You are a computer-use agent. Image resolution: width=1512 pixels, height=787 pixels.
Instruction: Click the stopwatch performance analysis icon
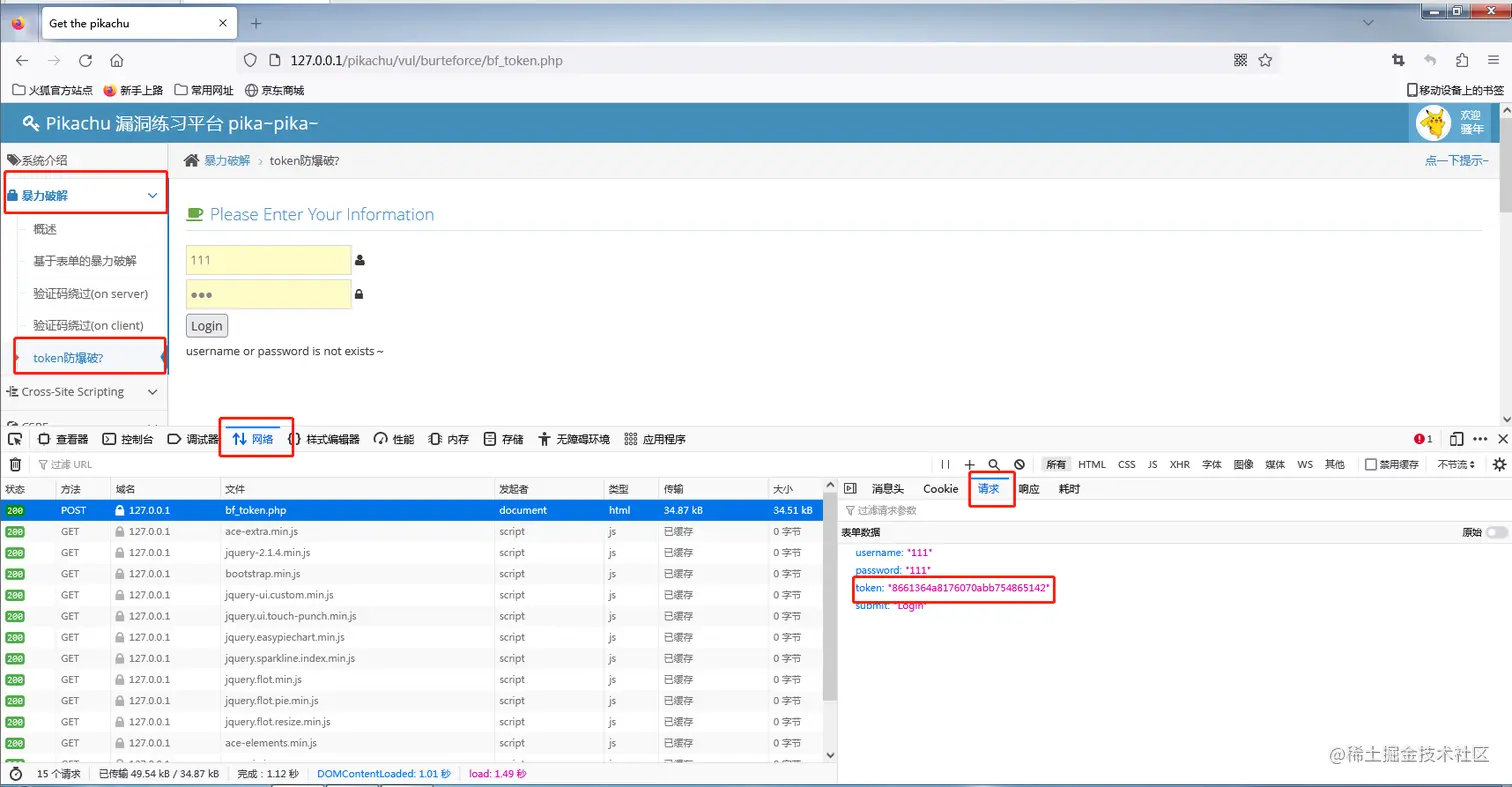(x=15, y=774)
